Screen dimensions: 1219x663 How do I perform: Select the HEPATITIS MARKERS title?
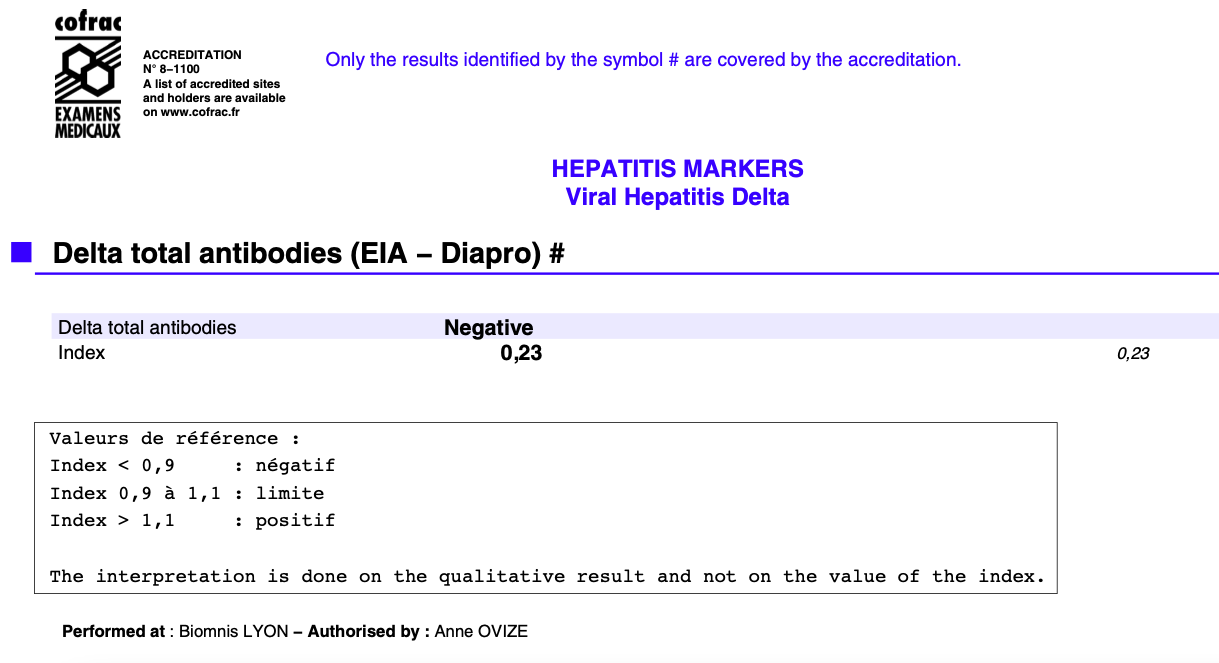coord(677,168)
